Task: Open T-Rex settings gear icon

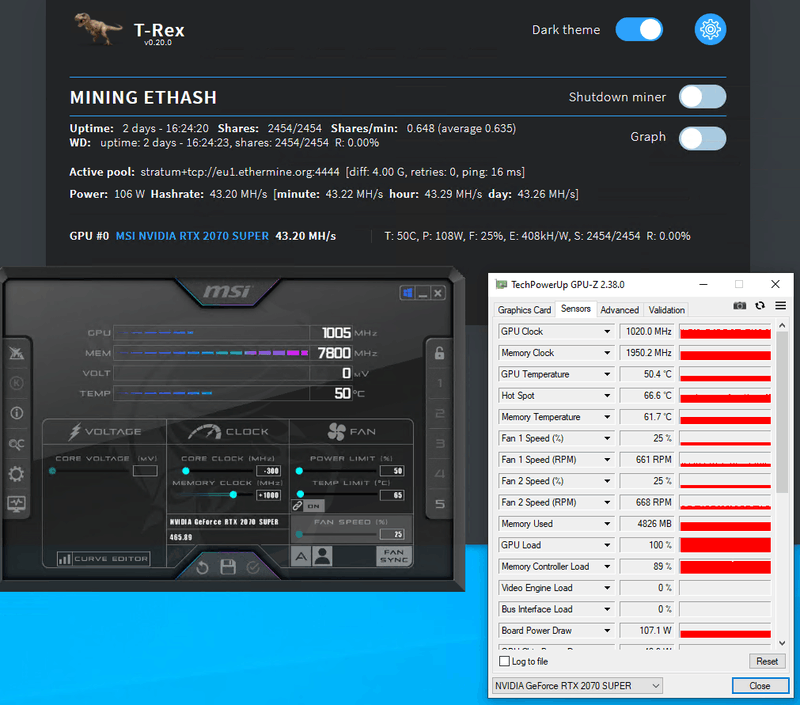Action: [710, 30]
